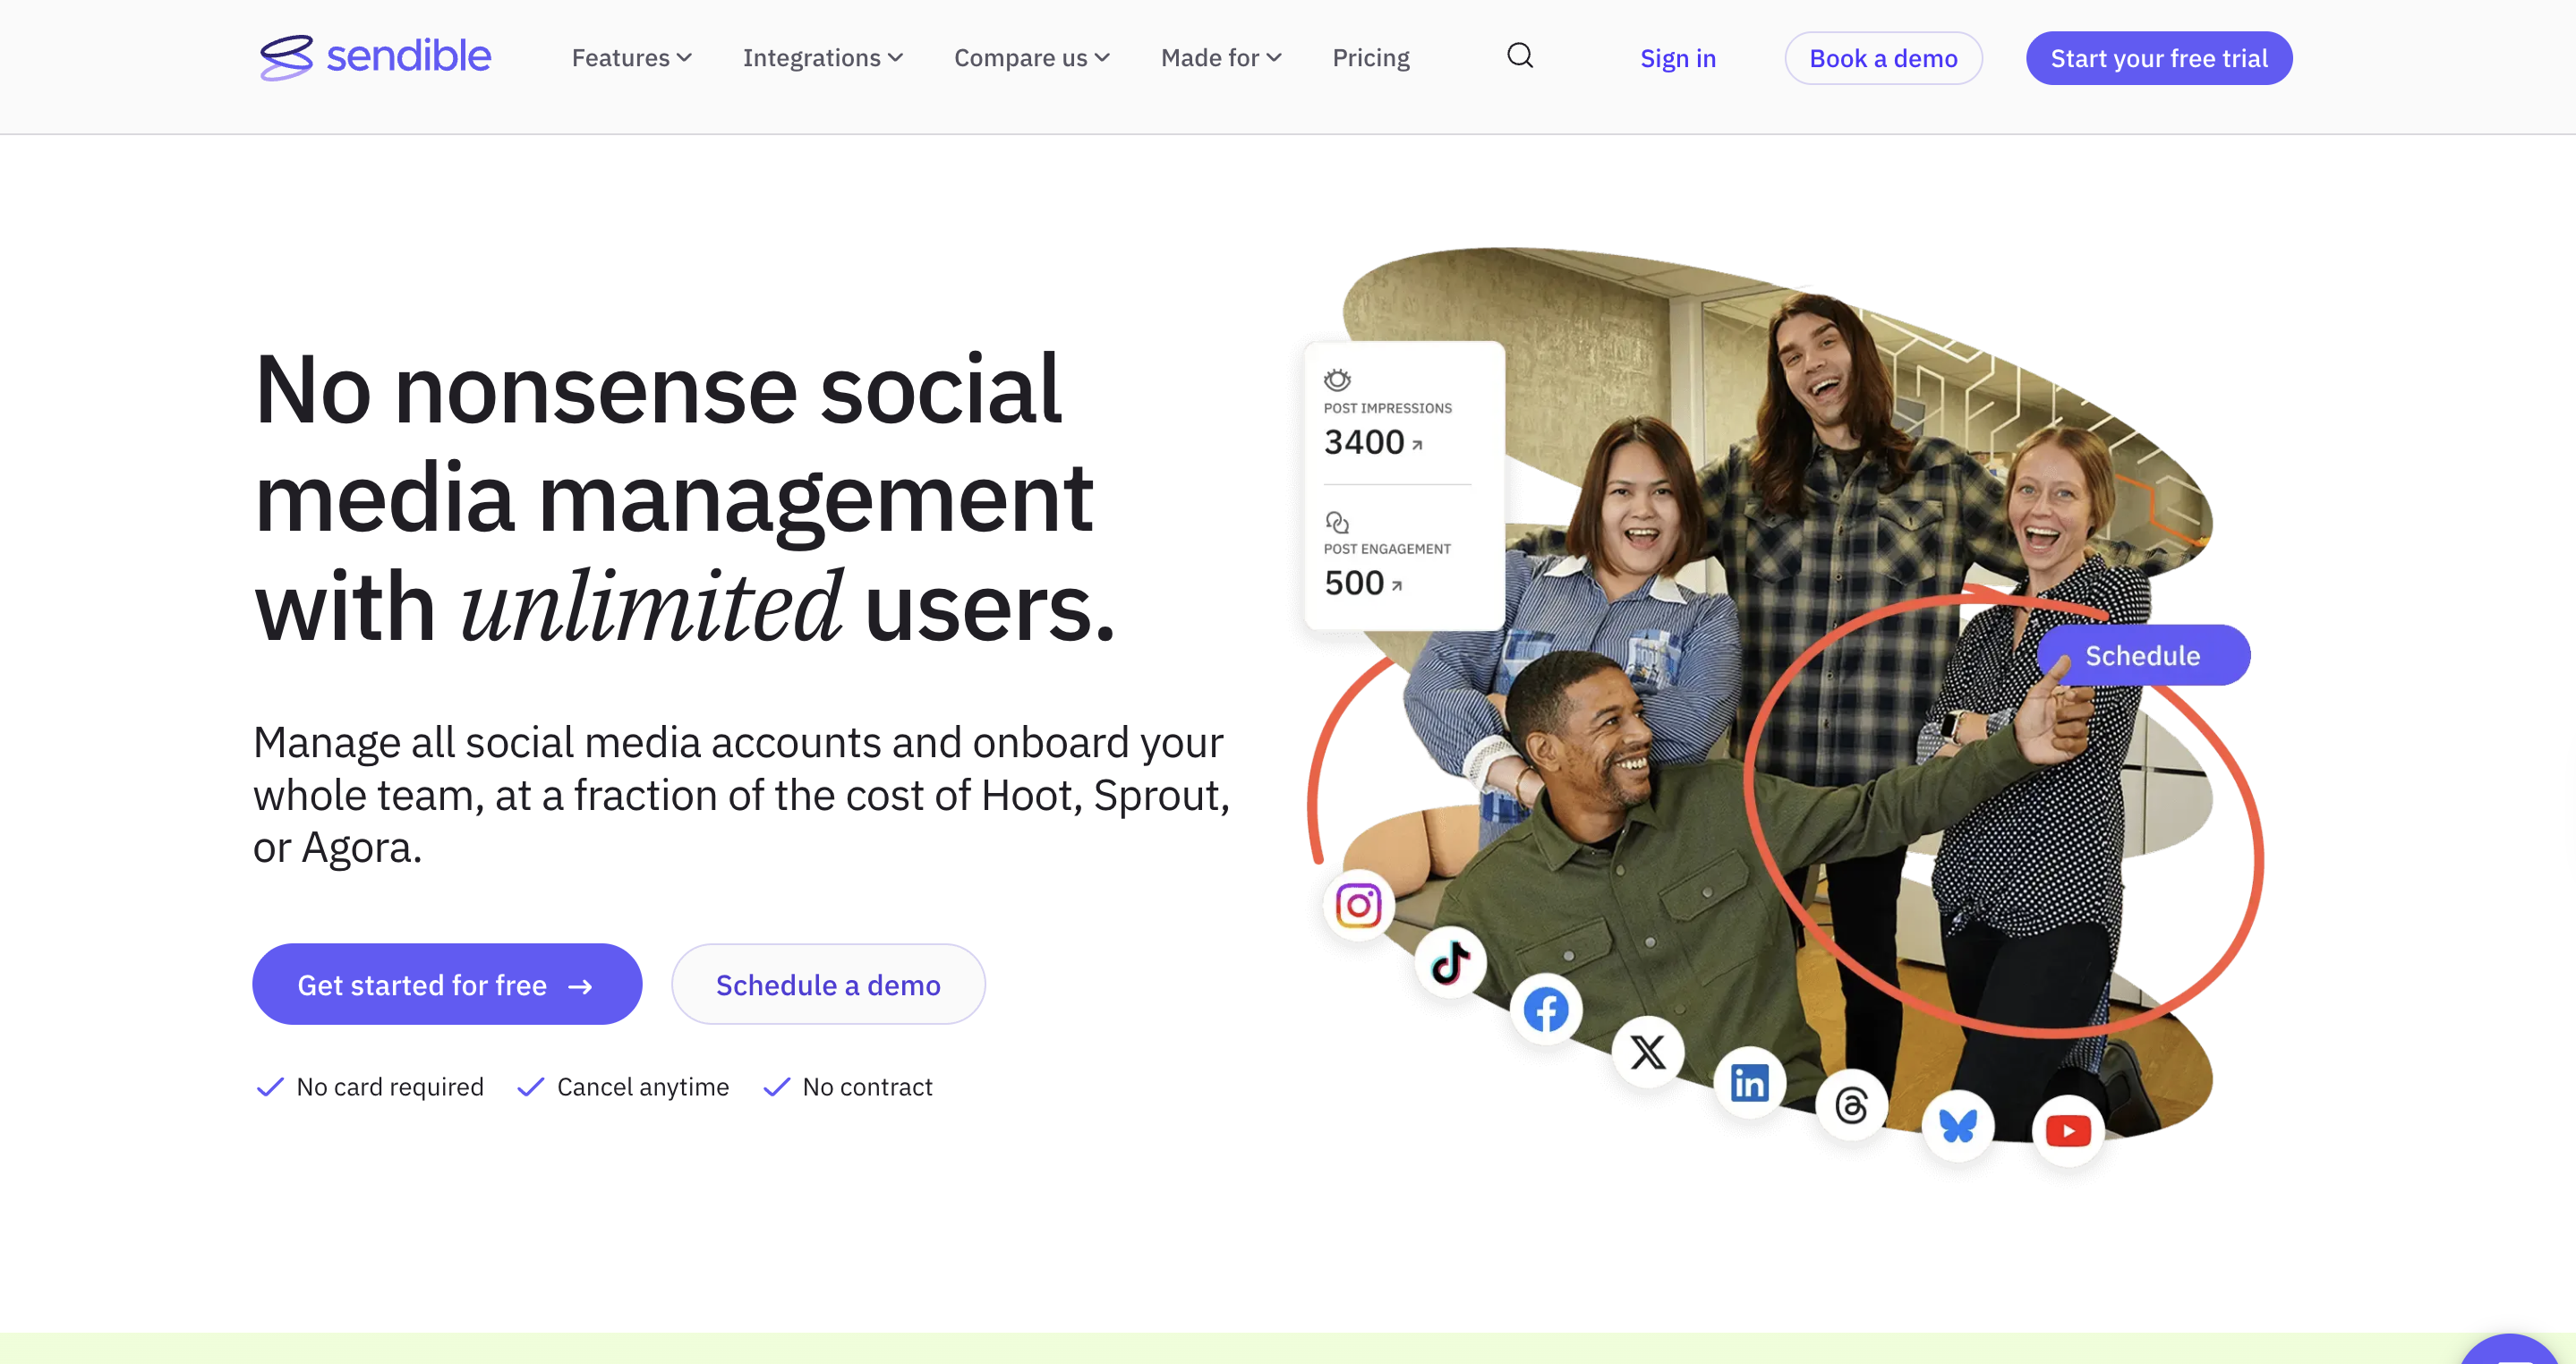Click the 'Manage all social media accounts' paragraph
2576x1364 pixels.
[741, 795]
